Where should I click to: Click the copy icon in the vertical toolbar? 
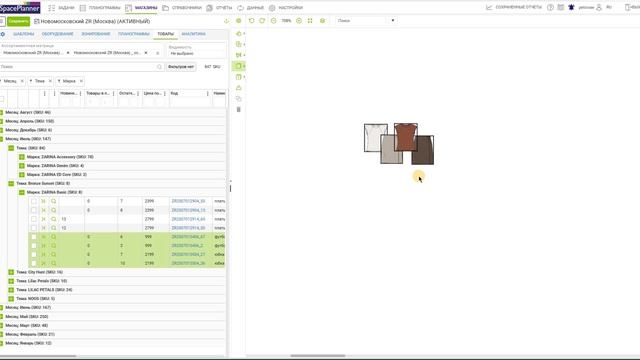pyautogui.click(x=239, y=99)
